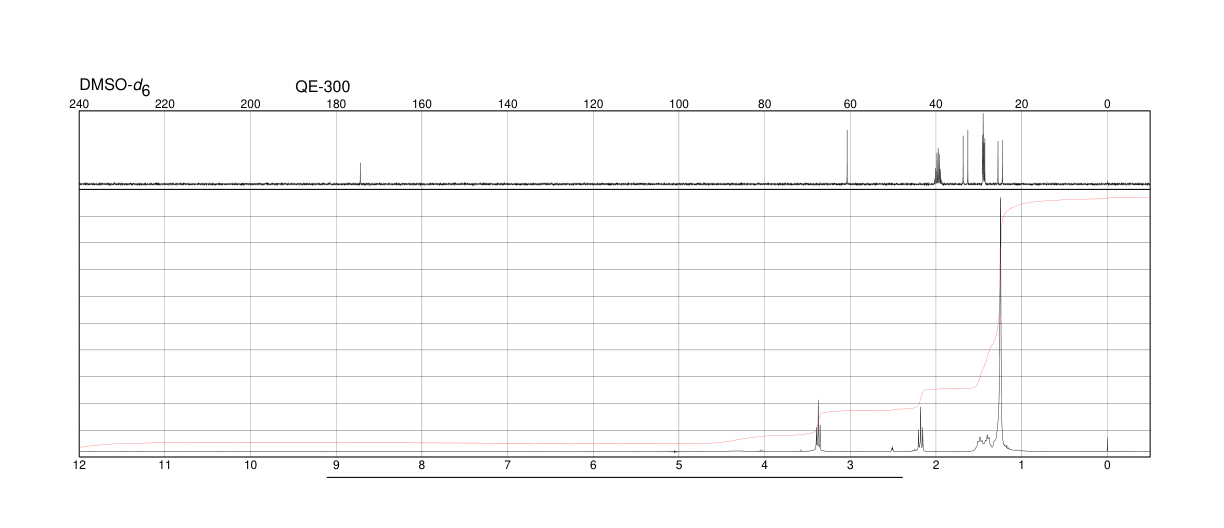Click the 12 ppm label on proton axis

pos(79,465)
